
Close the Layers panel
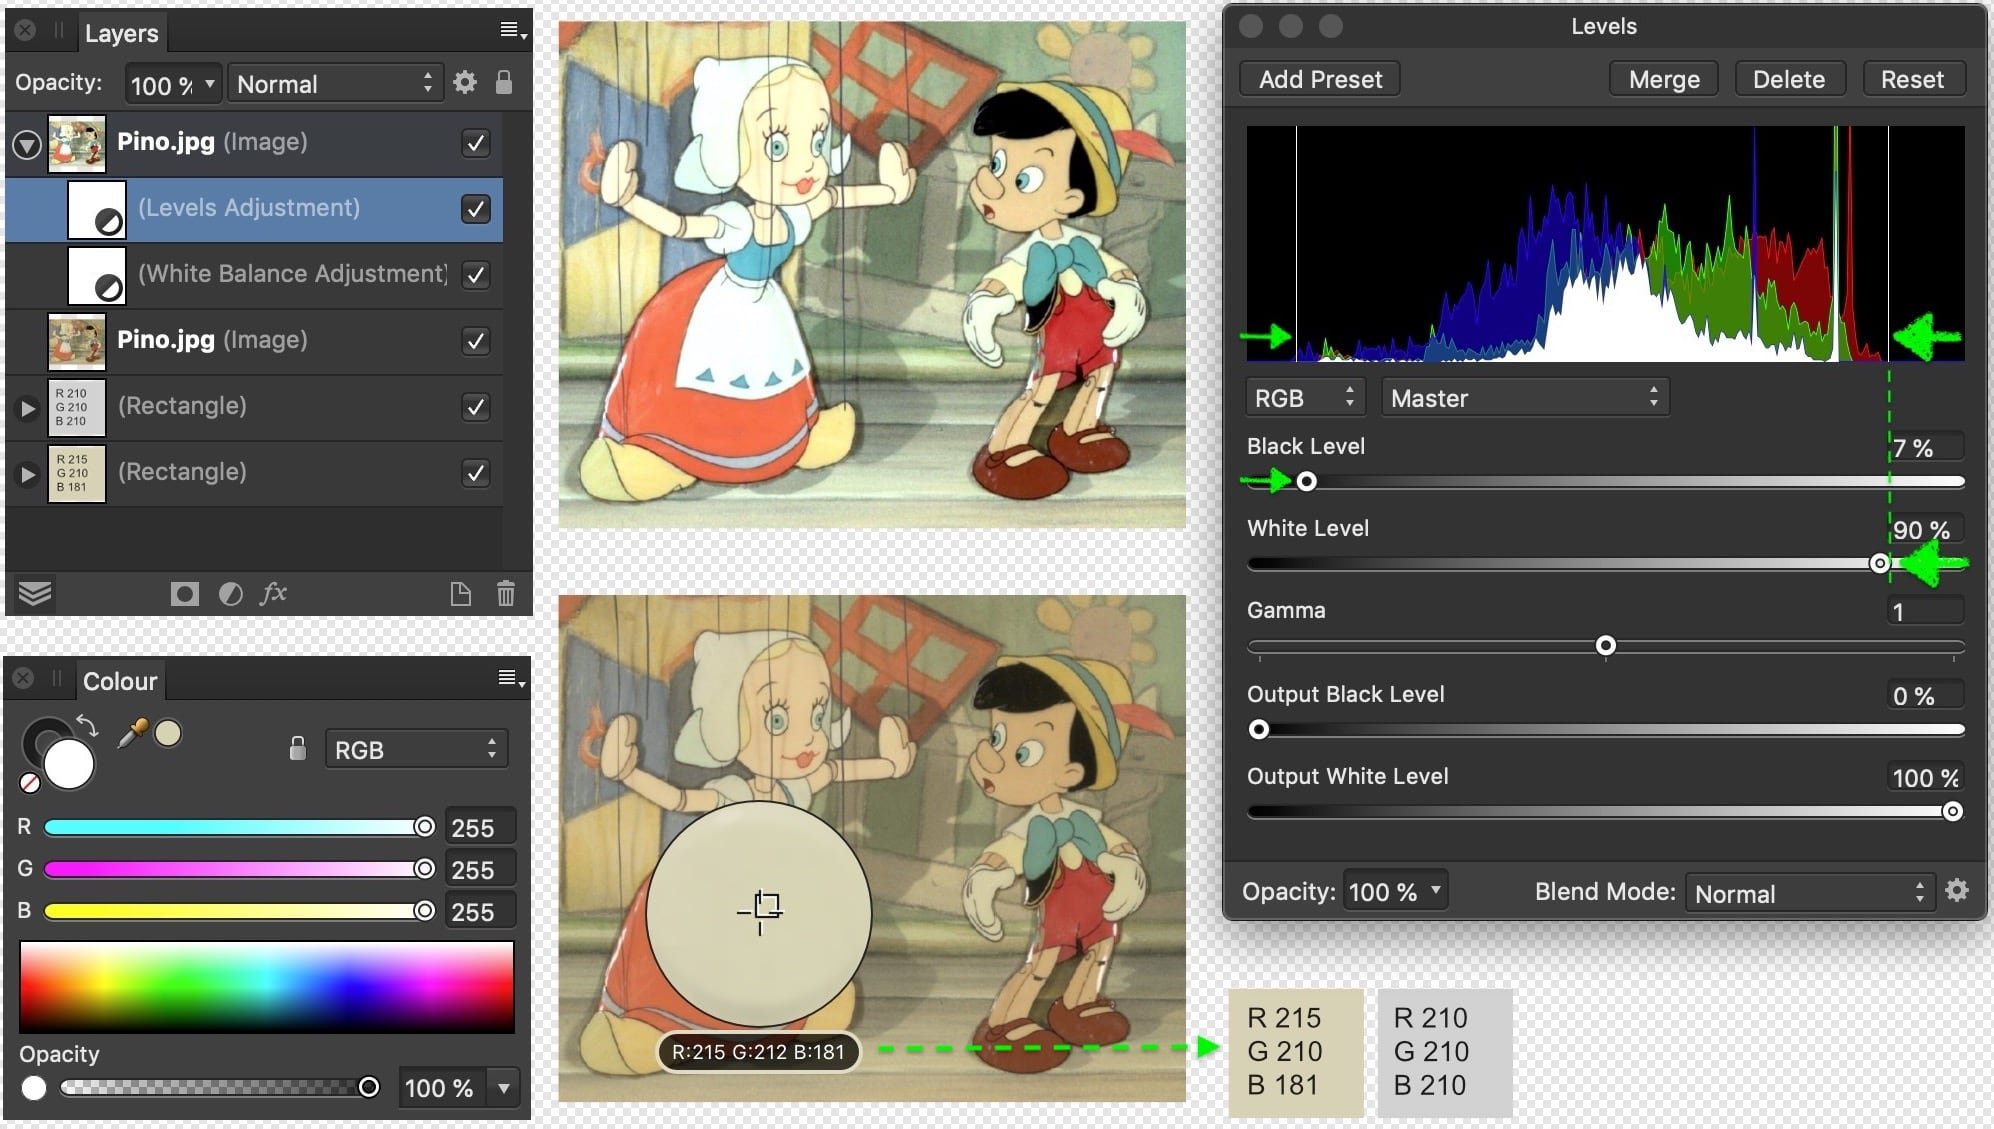25,31
